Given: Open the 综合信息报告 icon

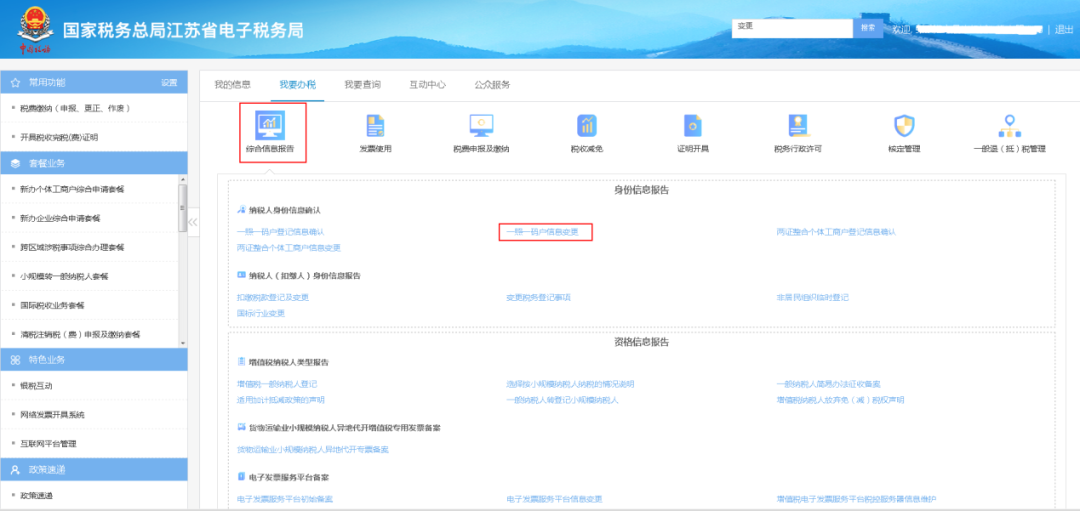Looking at the screenshot, I should pyautogui.click(x=270, y=125).
